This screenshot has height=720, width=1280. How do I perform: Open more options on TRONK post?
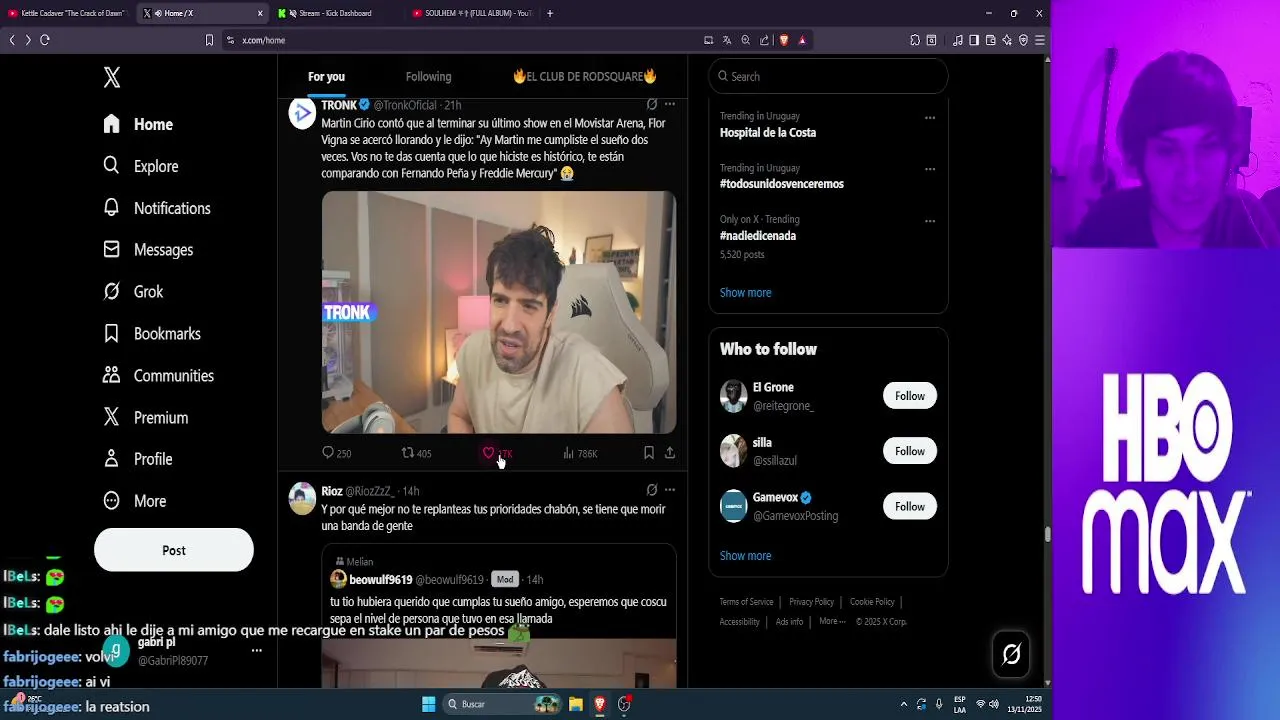click(x=670, y=104)
